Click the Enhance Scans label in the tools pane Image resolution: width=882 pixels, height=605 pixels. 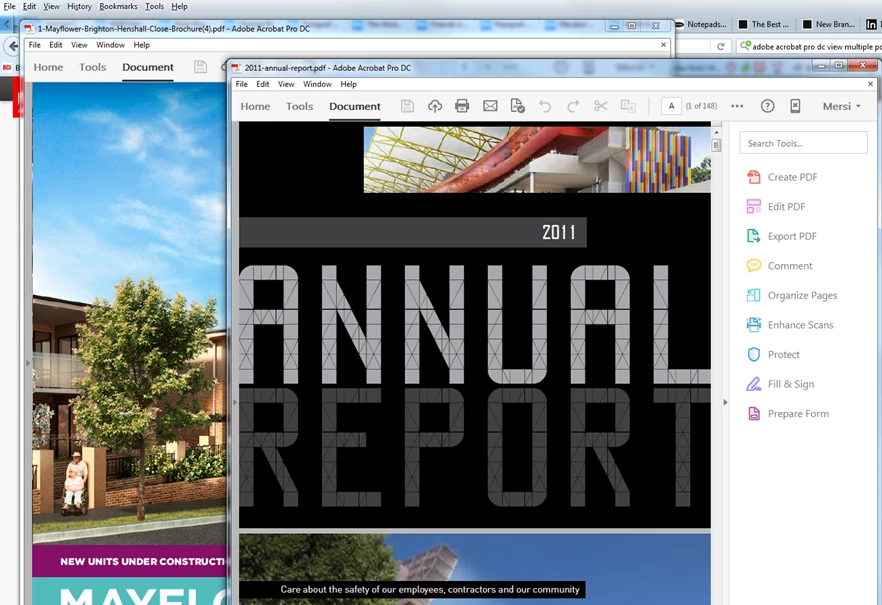[800, 324]
